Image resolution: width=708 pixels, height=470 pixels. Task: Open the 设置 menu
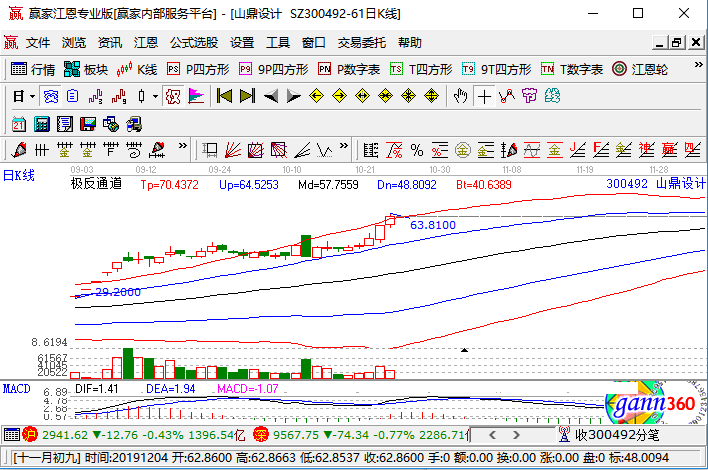[242, 43]
